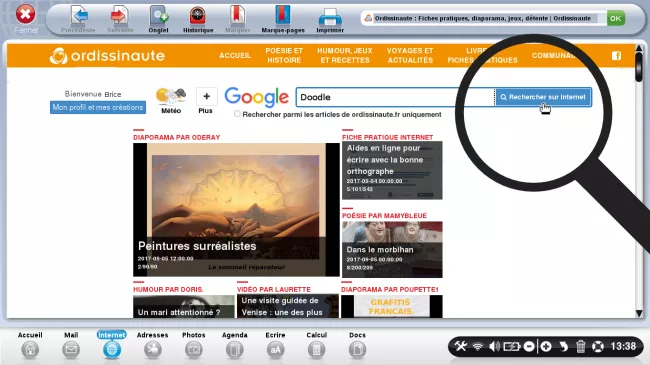Click the Imprimer printer icon
The image size is (650, 365).
click(x=330, y=19)
